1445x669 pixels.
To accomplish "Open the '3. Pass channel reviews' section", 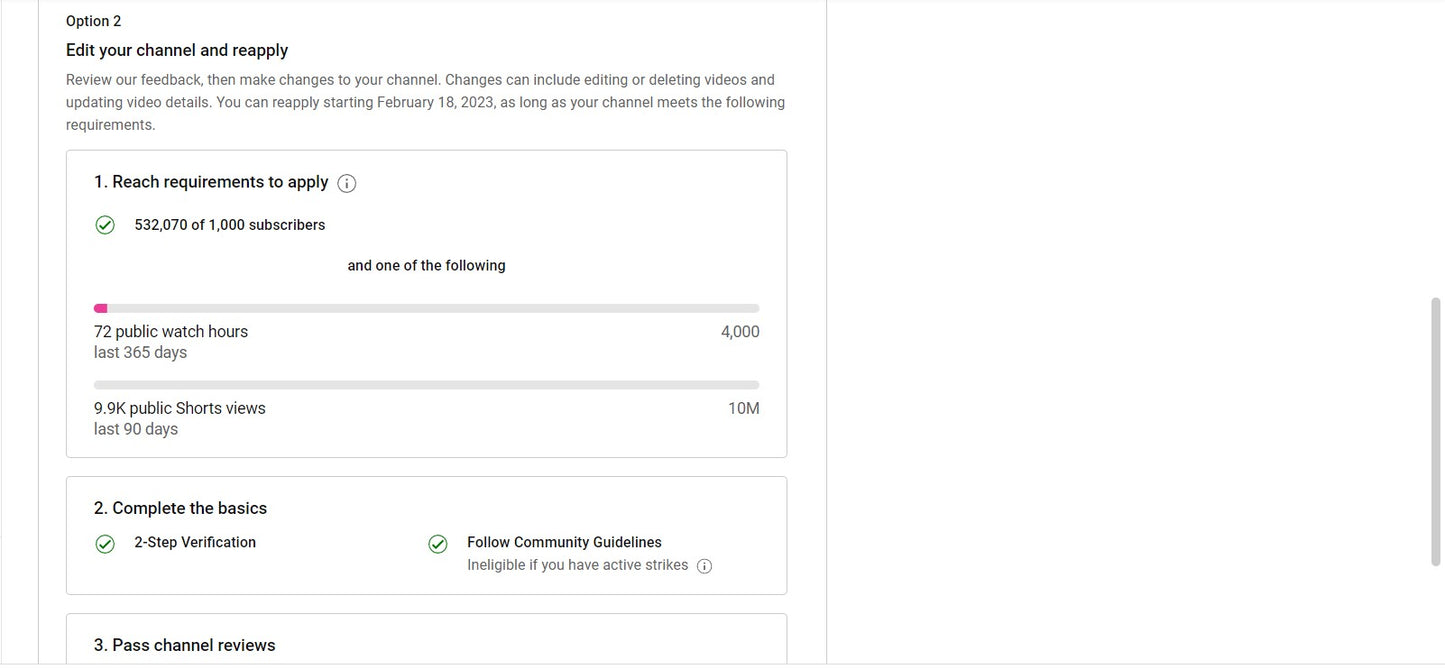I will [x=185, y=645].
